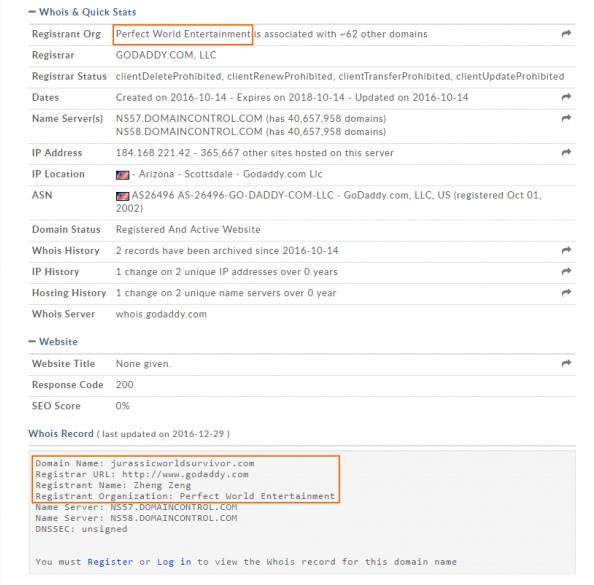Select the Whois Record heading

(x=61, y=433)
